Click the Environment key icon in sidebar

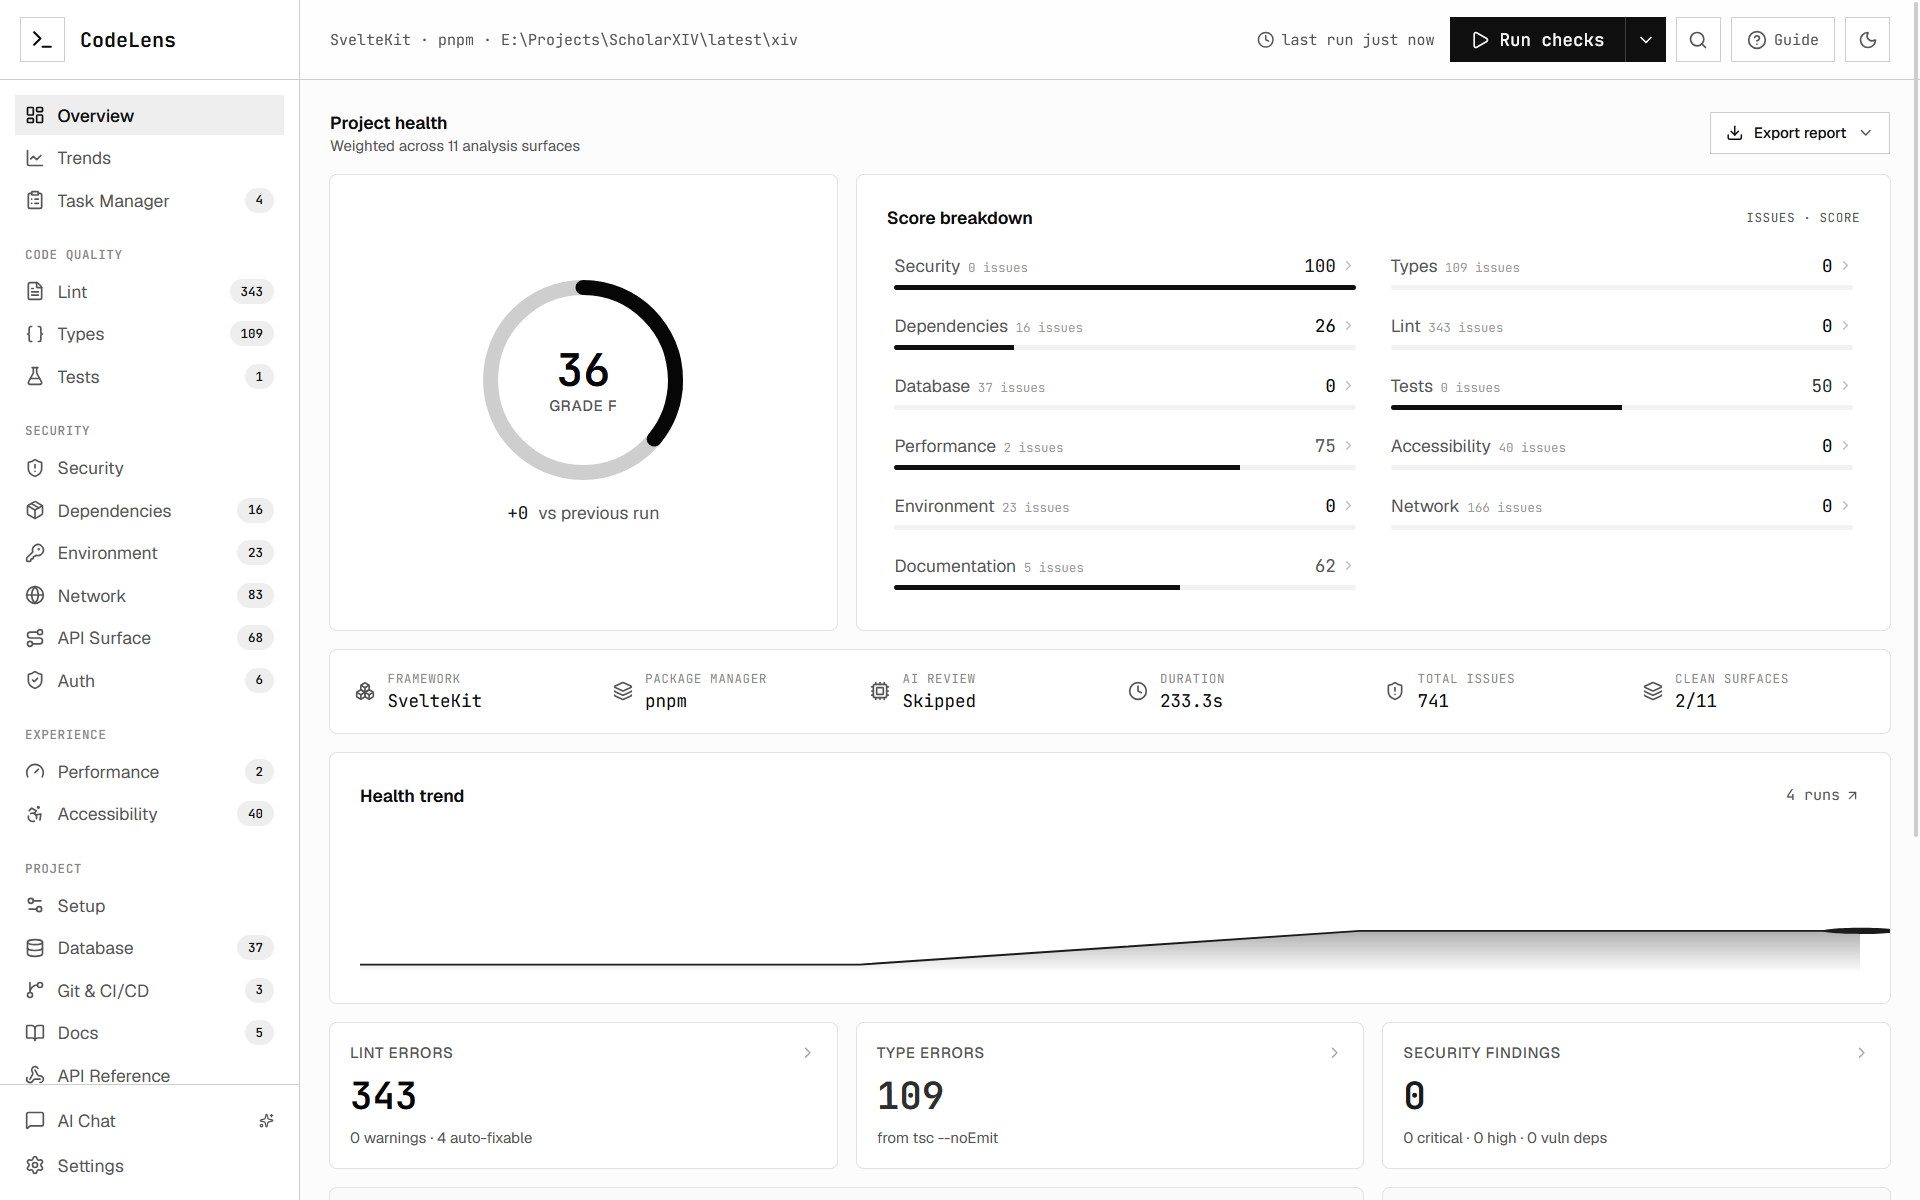coord(35,553)
